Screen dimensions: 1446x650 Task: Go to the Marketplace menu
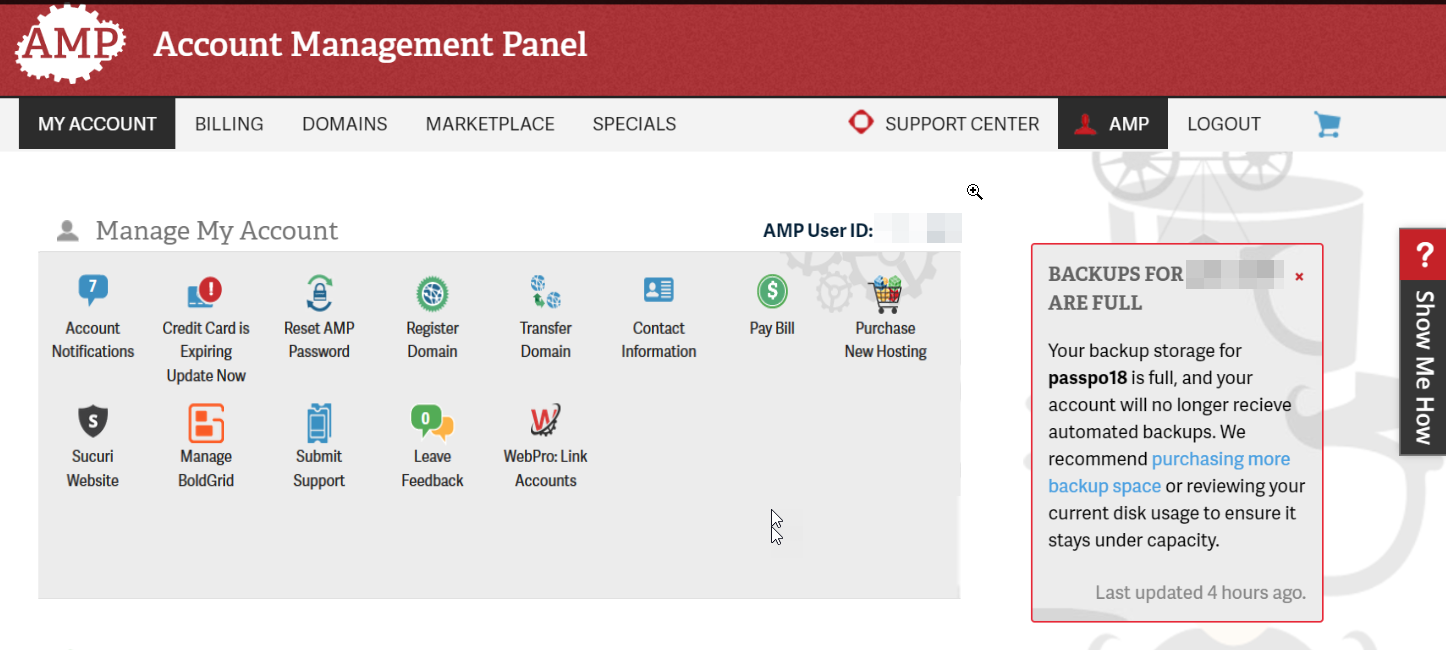click(490, 124)
